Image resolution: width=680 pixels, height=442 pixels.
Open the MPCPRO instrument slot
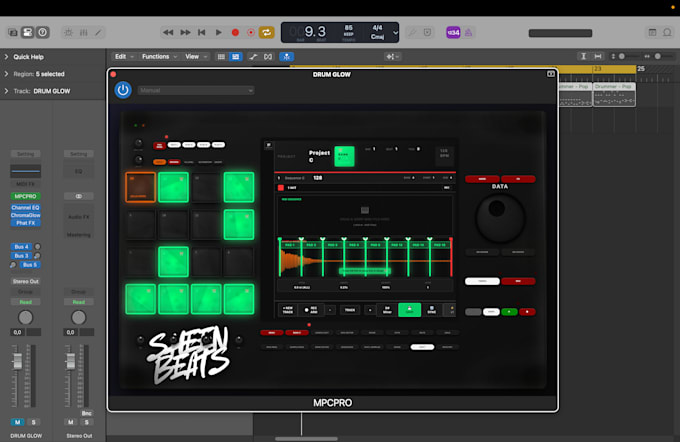pos(26,196)
